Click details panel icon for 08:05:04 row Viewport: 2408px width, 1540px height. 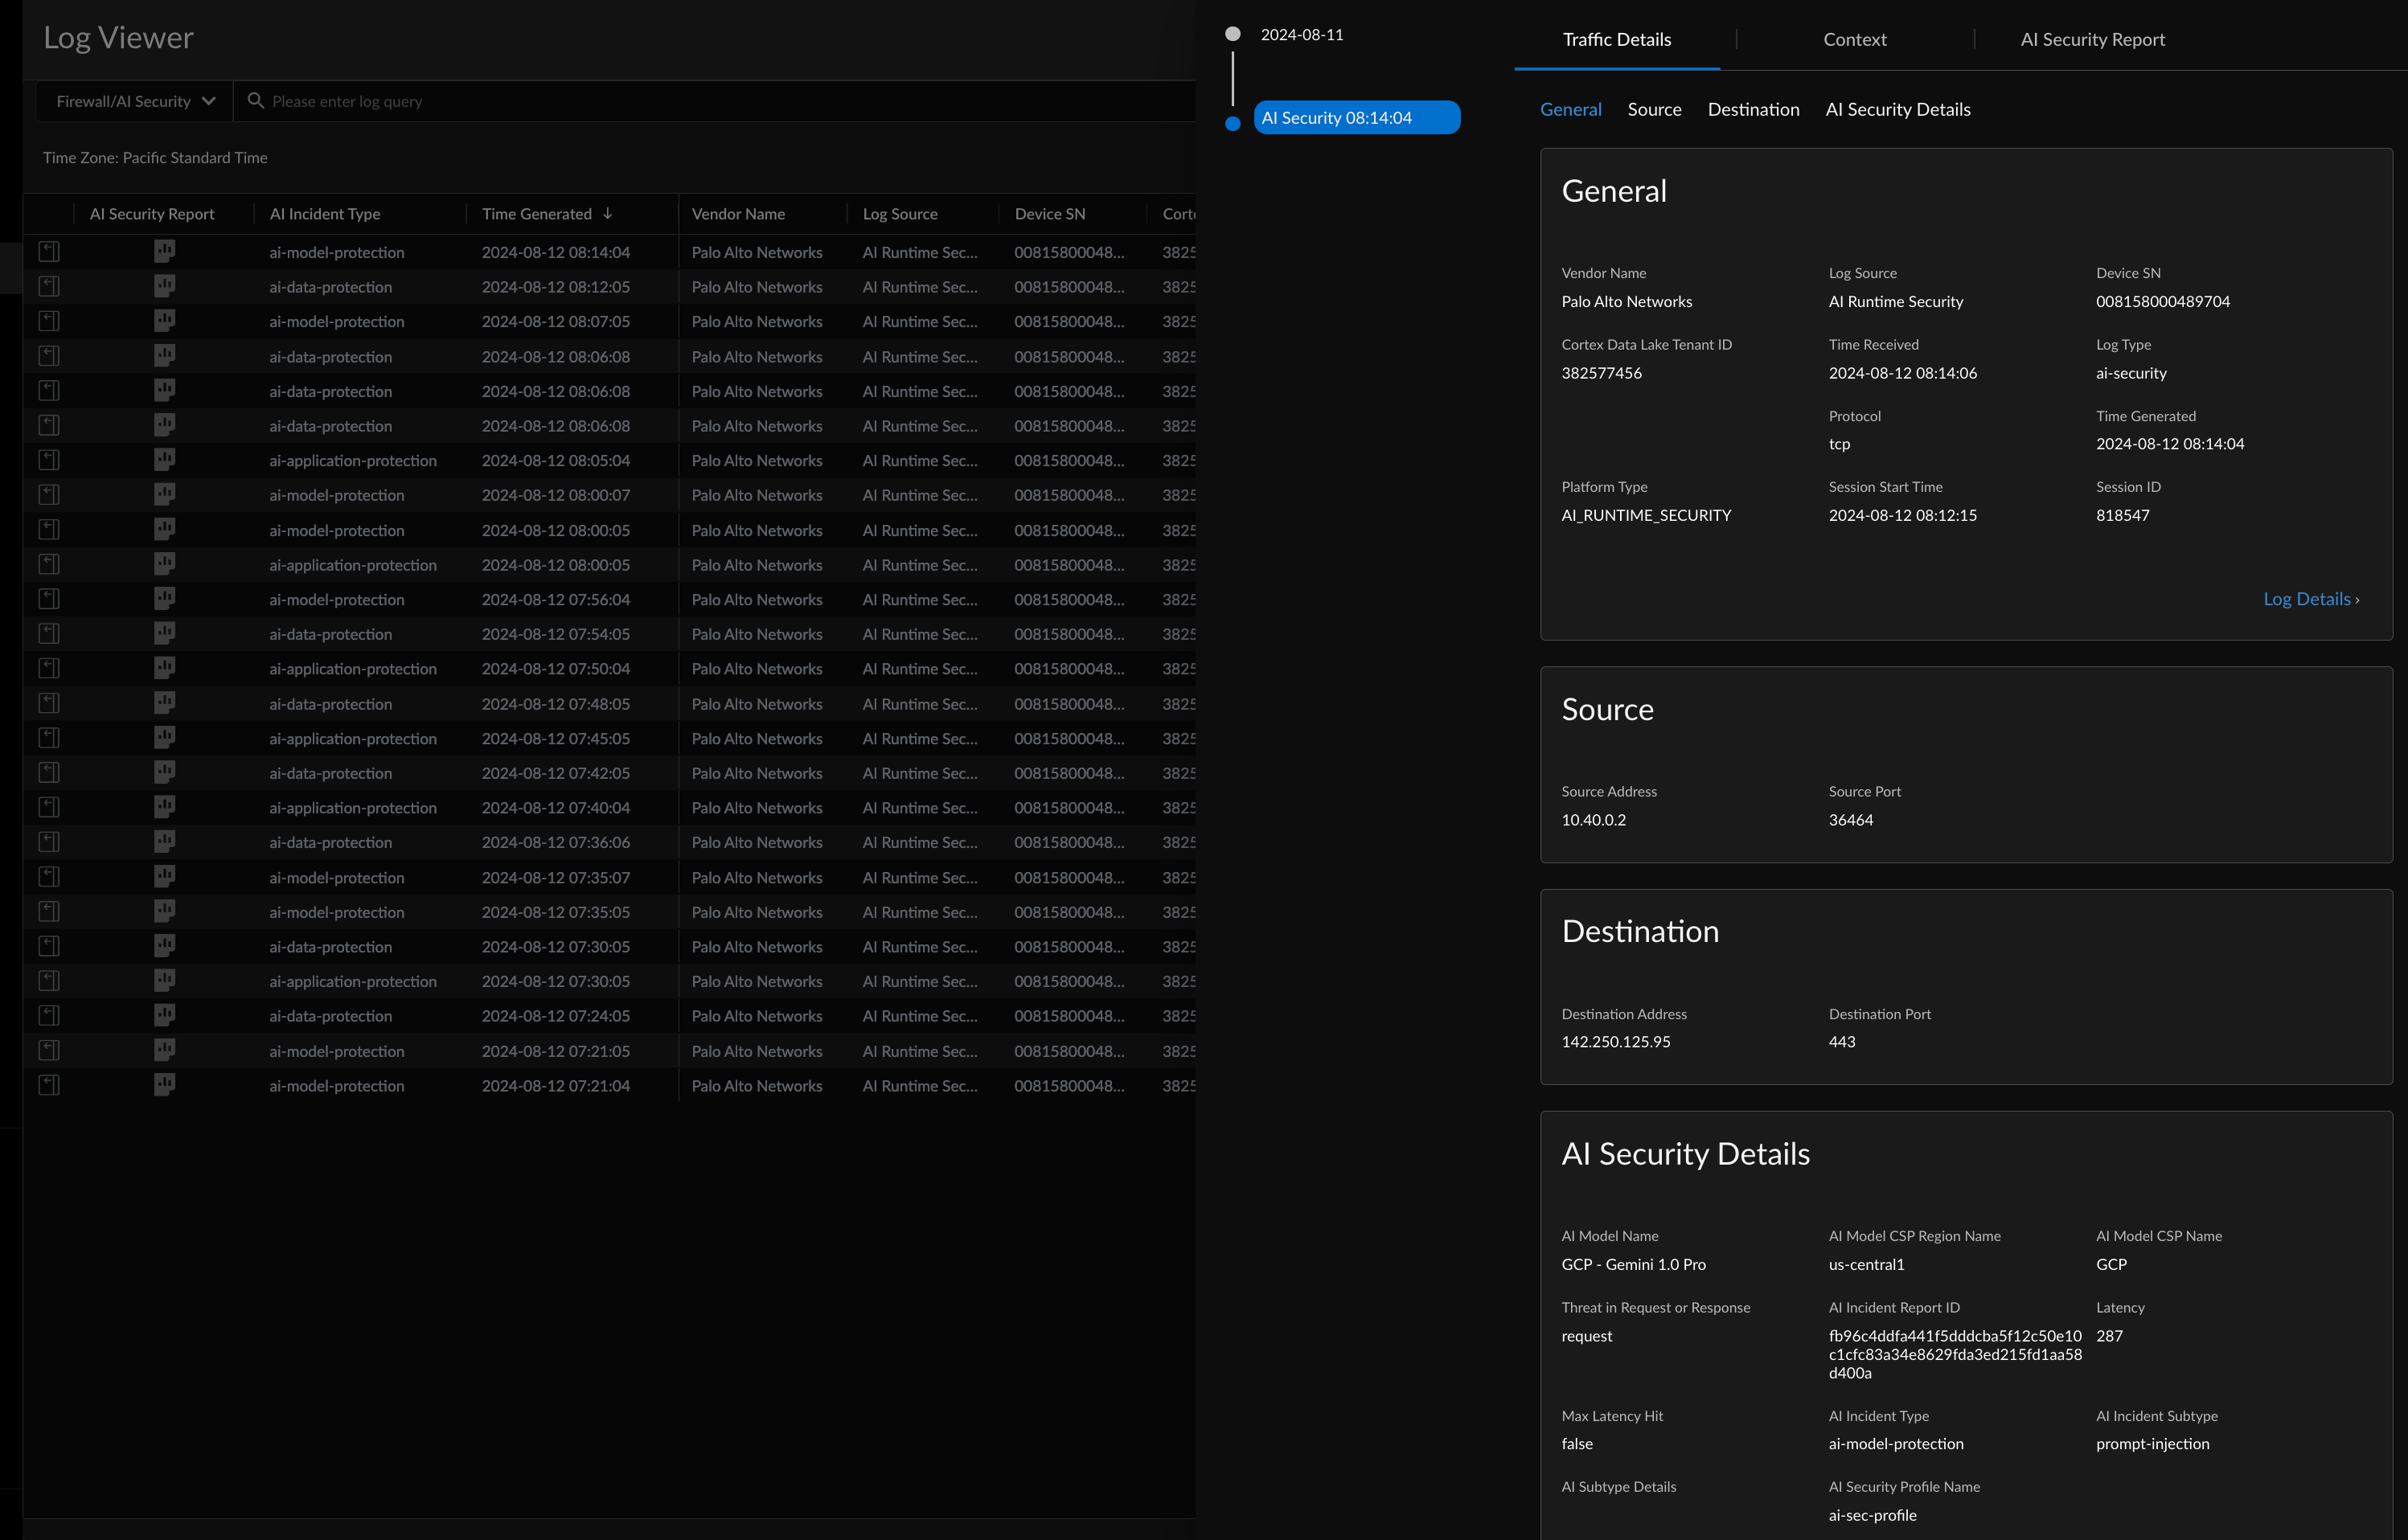[49, 460]
